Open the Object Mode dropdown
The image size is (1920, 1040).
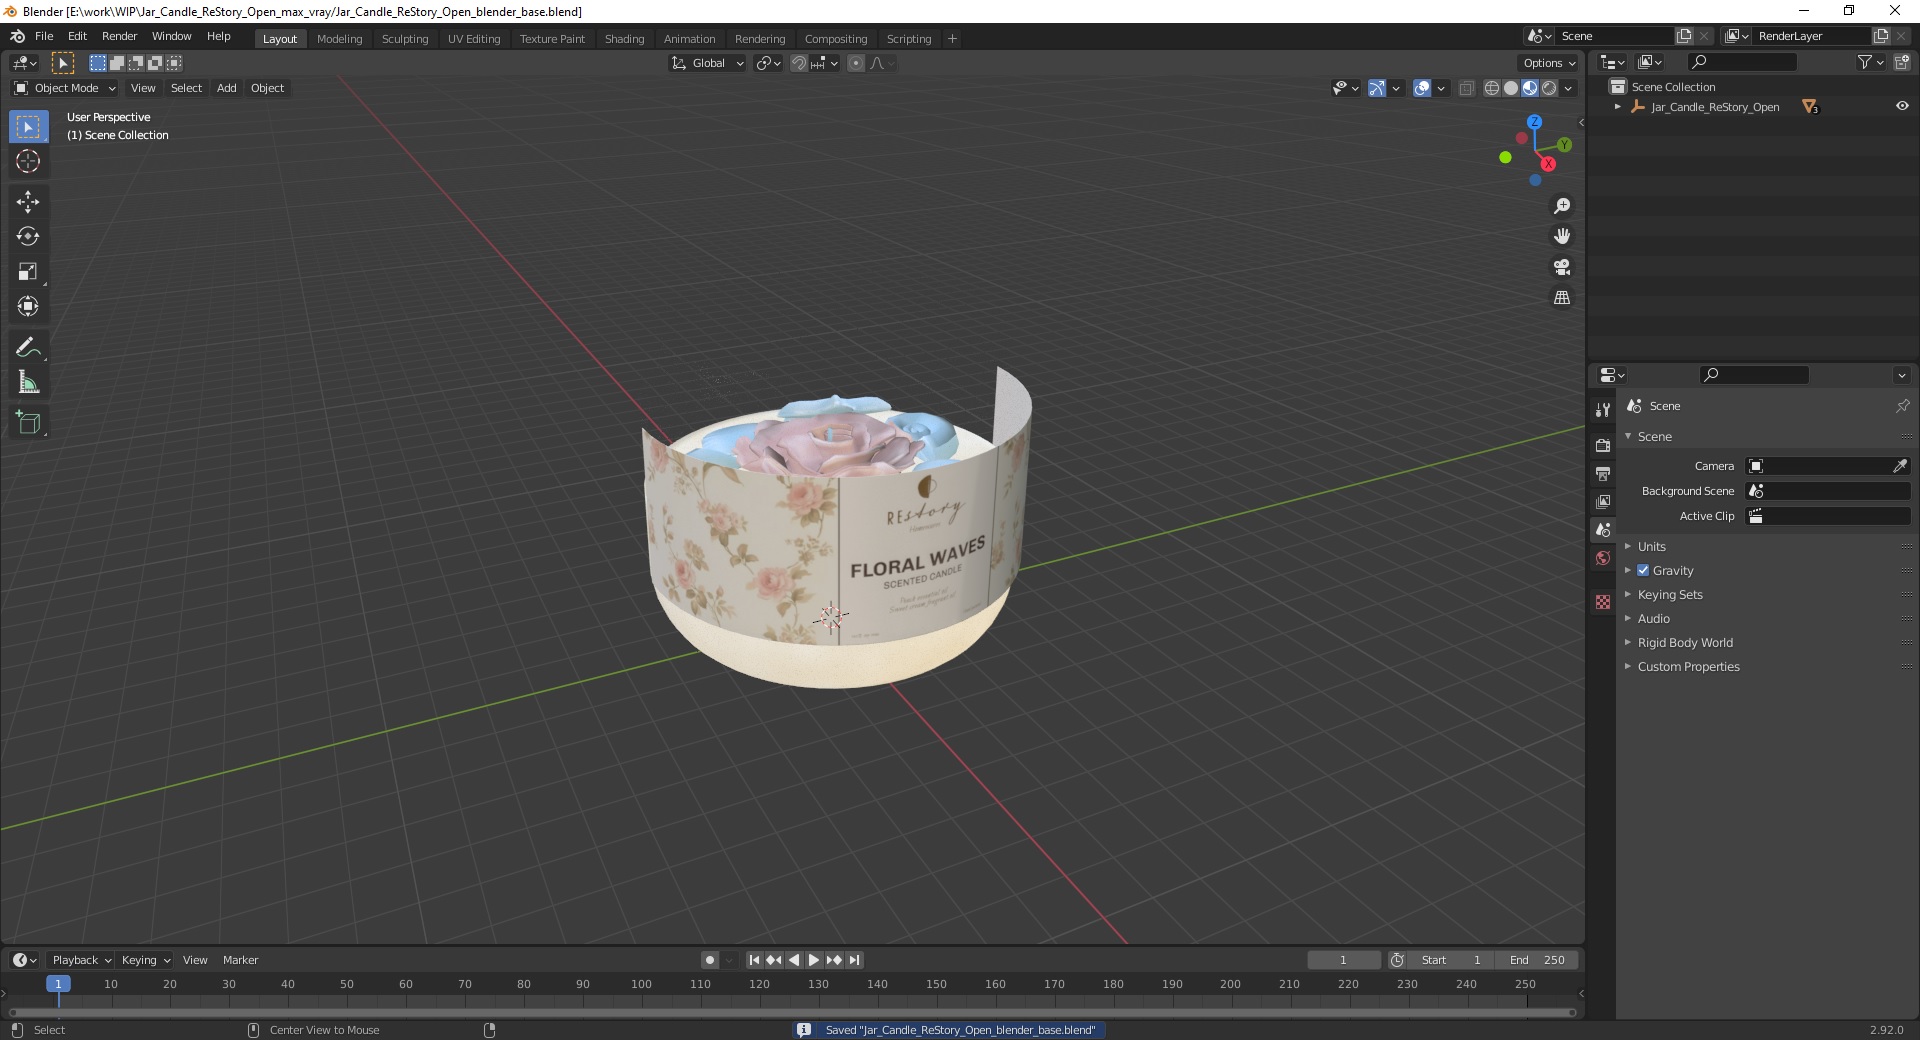64,88
